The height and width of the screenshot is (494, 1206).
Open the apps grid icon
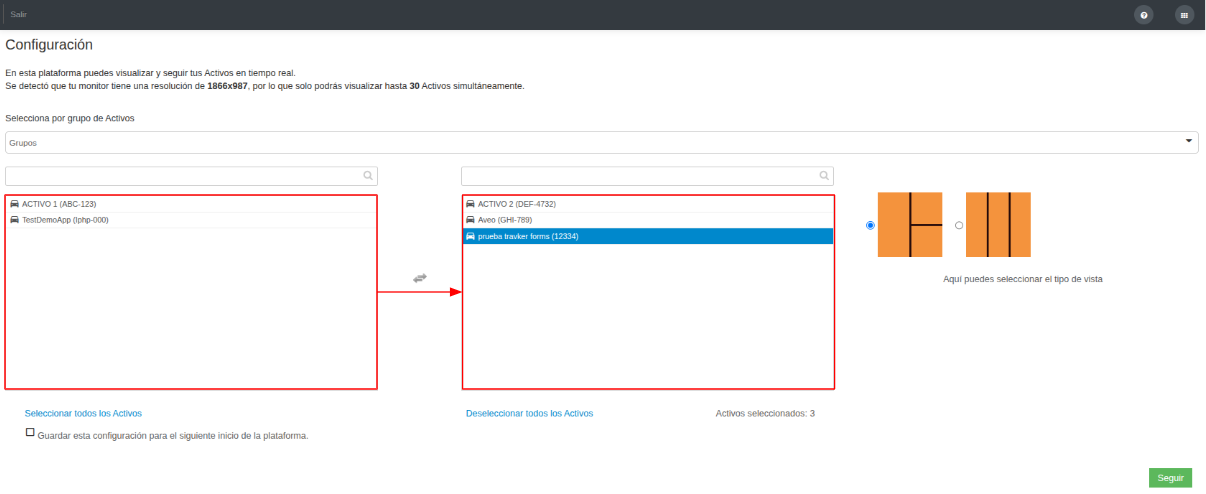click(1184, 15)
